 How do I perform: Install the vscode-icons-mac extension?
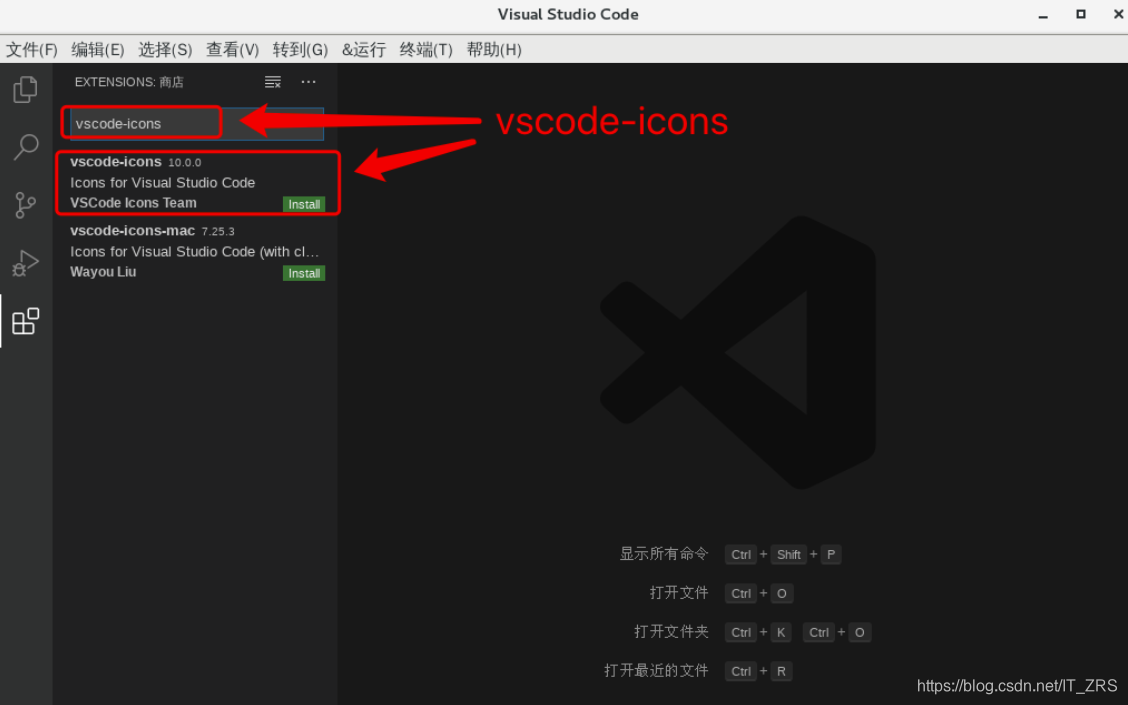click(x=304, y=273)
